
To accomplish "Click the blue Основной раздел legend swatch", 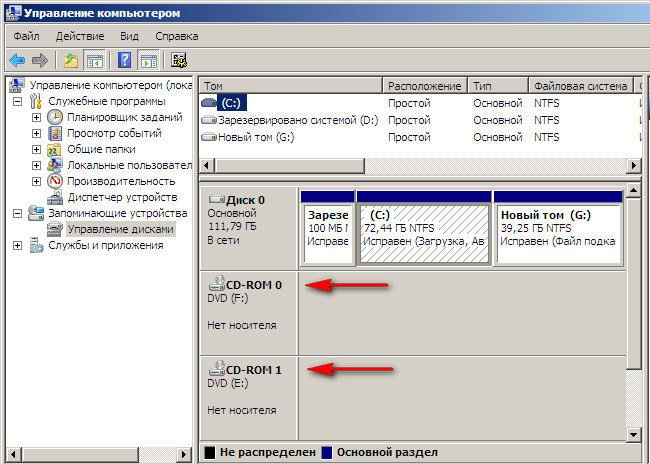I will click(x=328, y=452).
